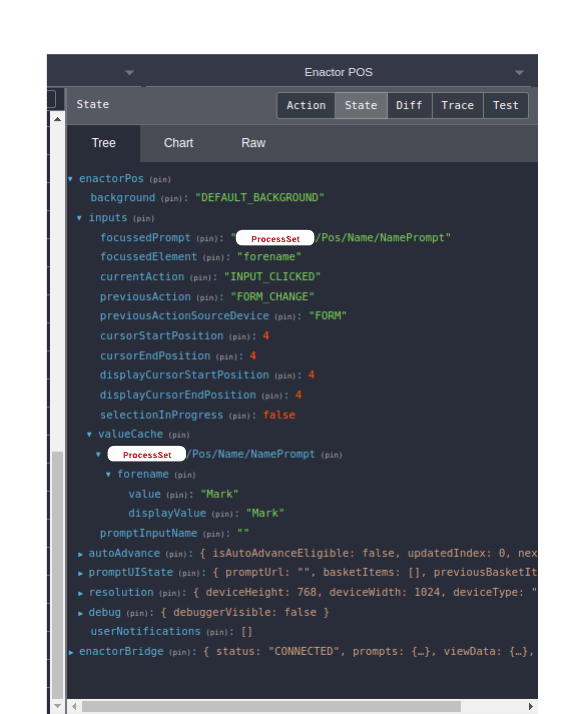This screenshot has width=584, height=714.
Task: Click the vertical scrollbar thumb
Action: [x=57, y=574]
